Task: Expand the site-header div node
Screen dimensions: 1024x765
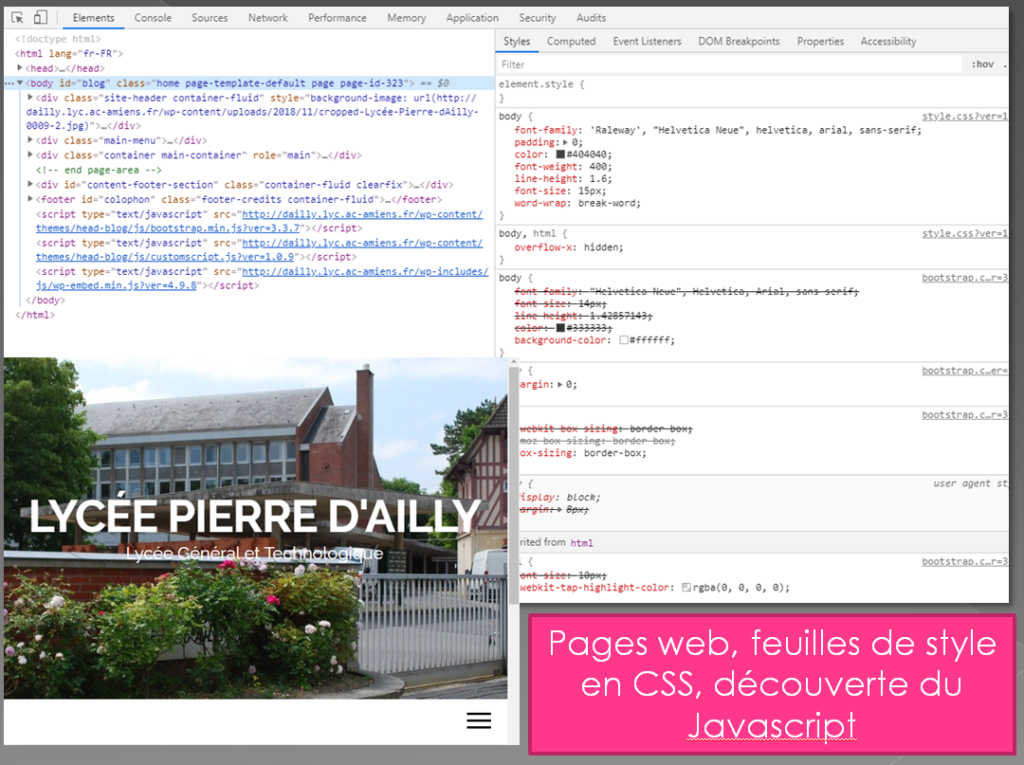Action: click(30, 98)
